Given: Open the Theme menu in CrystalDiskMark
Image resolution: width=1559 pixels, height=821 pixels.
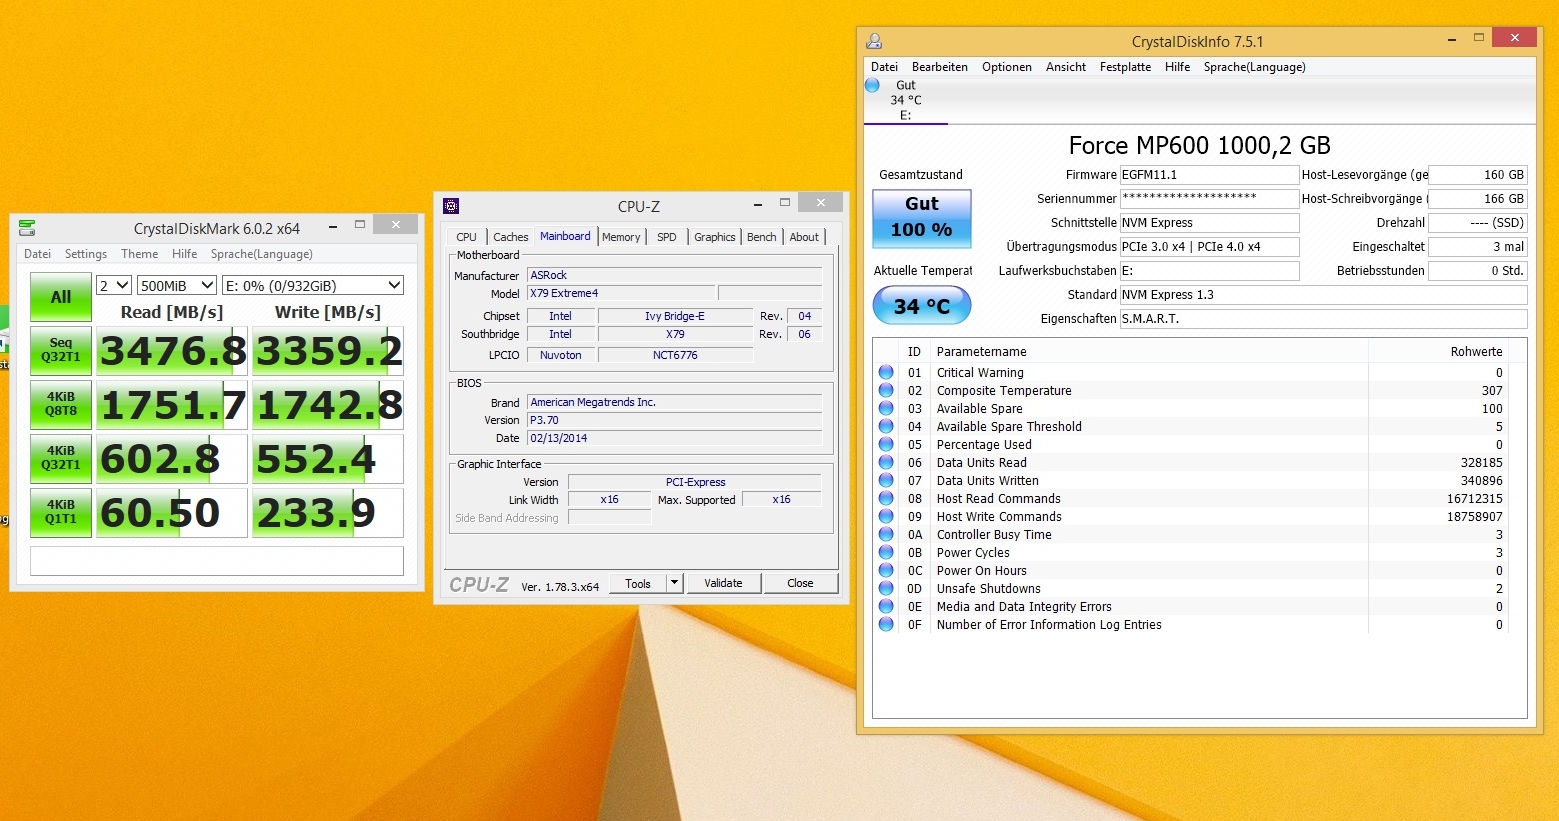Looking at the screenshot, I should click(x=140, y=254).
